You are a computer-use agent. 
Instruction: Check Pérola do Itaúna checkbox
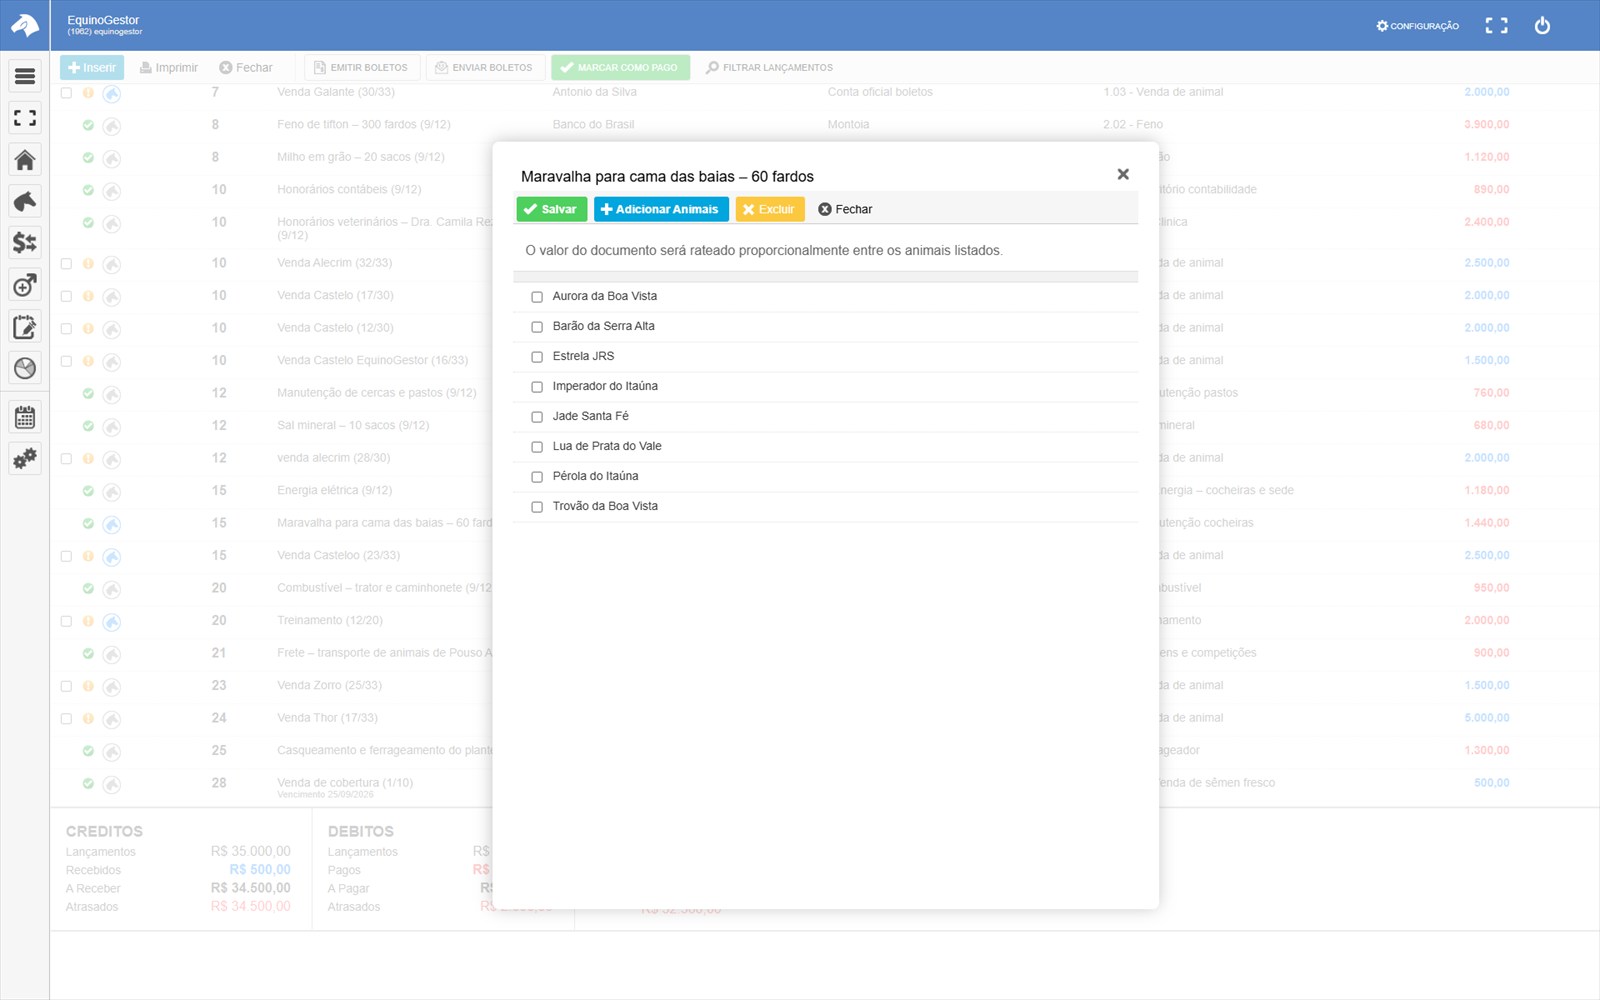pyautogui.click(x=537, y=477)
